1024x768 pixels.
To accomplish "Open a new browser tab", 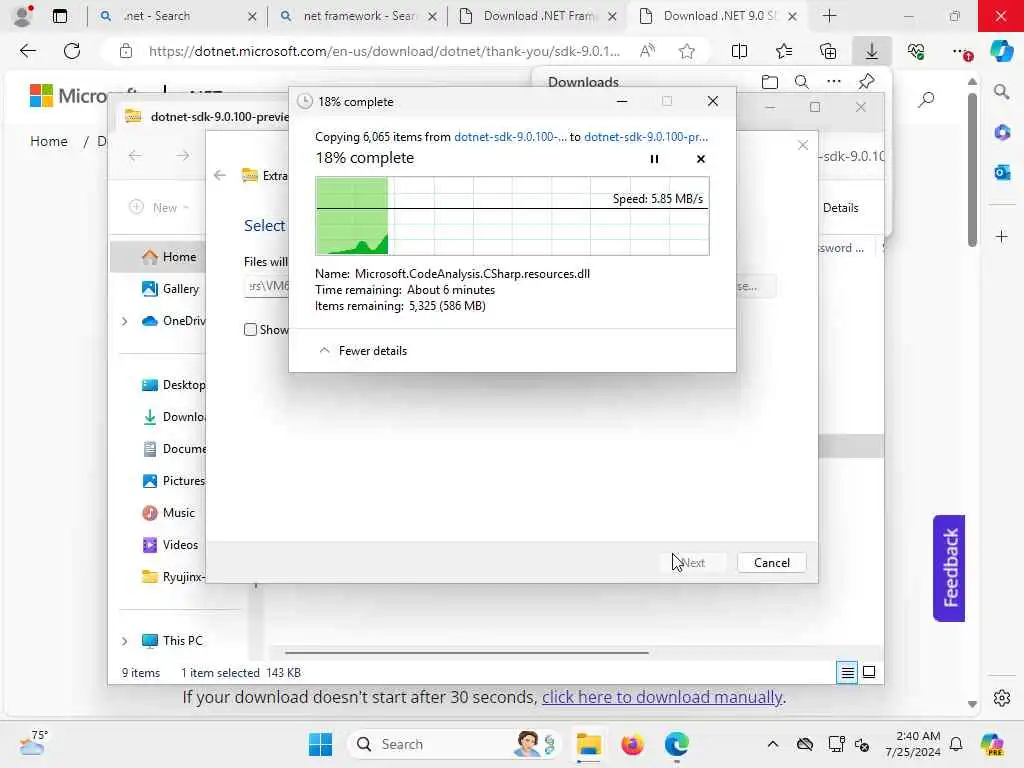I will click(x=829, y=16).
